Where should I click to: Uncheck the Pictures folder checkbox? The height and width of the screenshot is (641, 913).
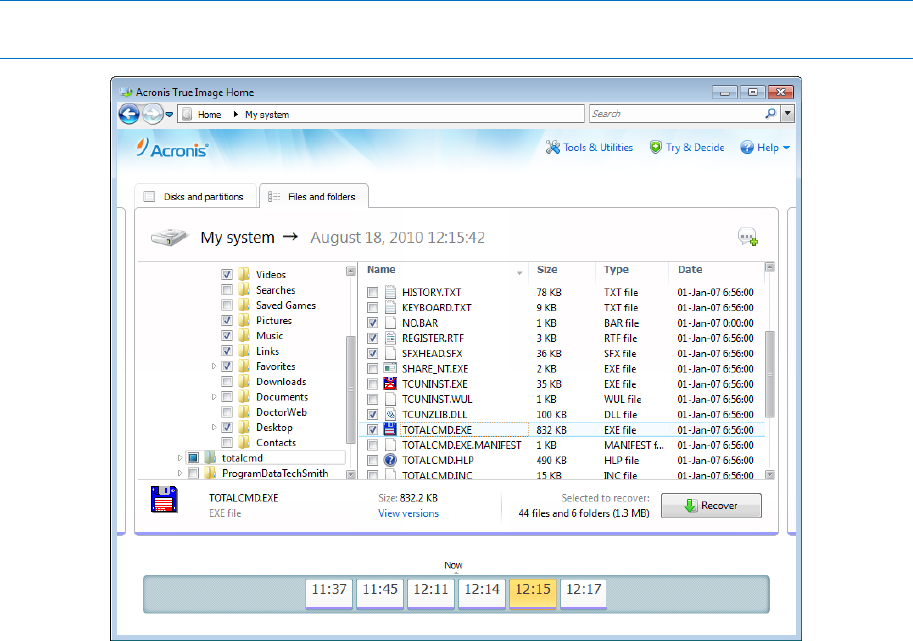[227, 320]
